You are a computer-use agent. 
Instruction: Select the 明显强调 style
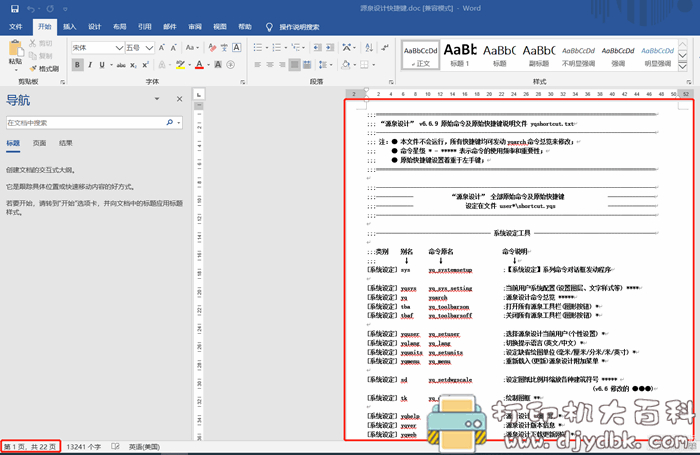pos(658,55)
